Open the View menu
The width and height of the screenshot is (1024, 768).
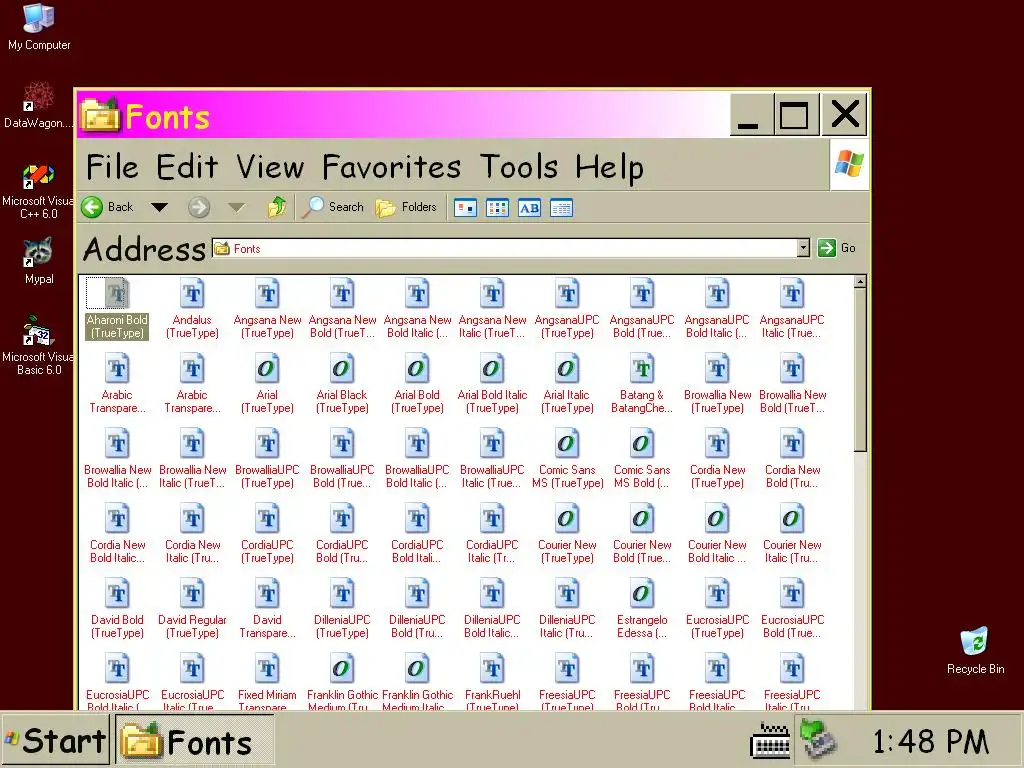coord(270,167)
